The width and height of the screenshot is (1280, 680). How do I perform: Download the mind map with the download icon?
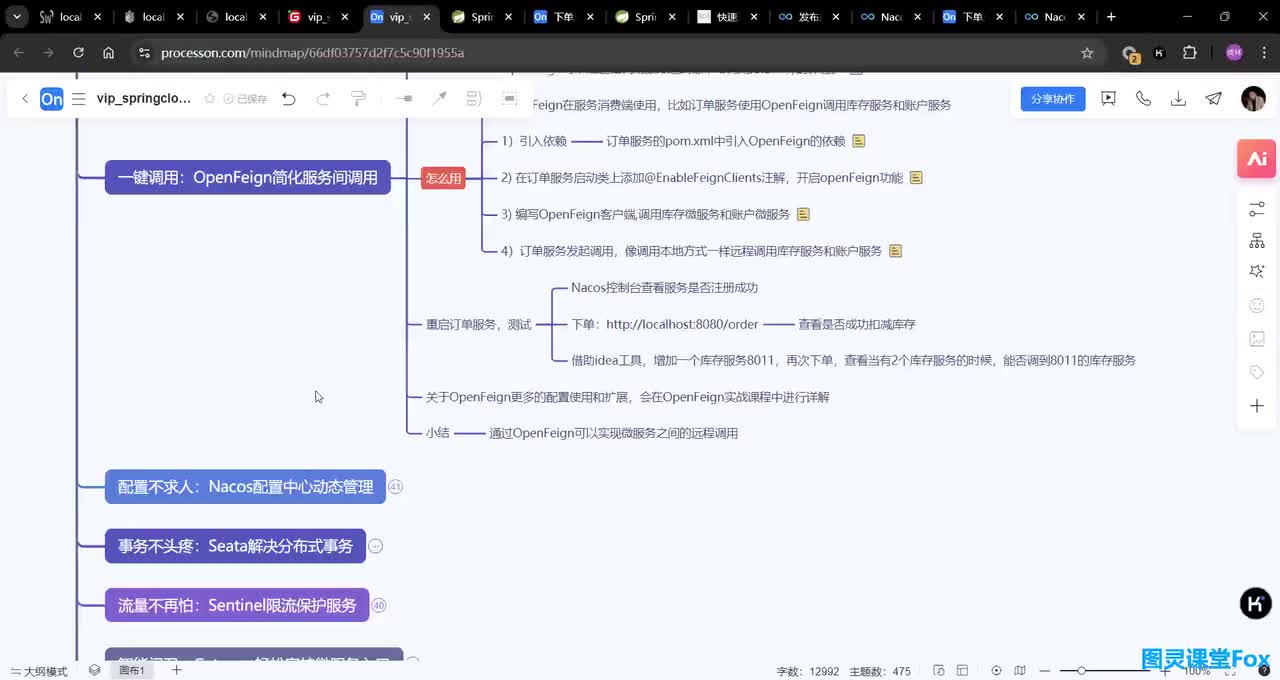point(1178,98)
